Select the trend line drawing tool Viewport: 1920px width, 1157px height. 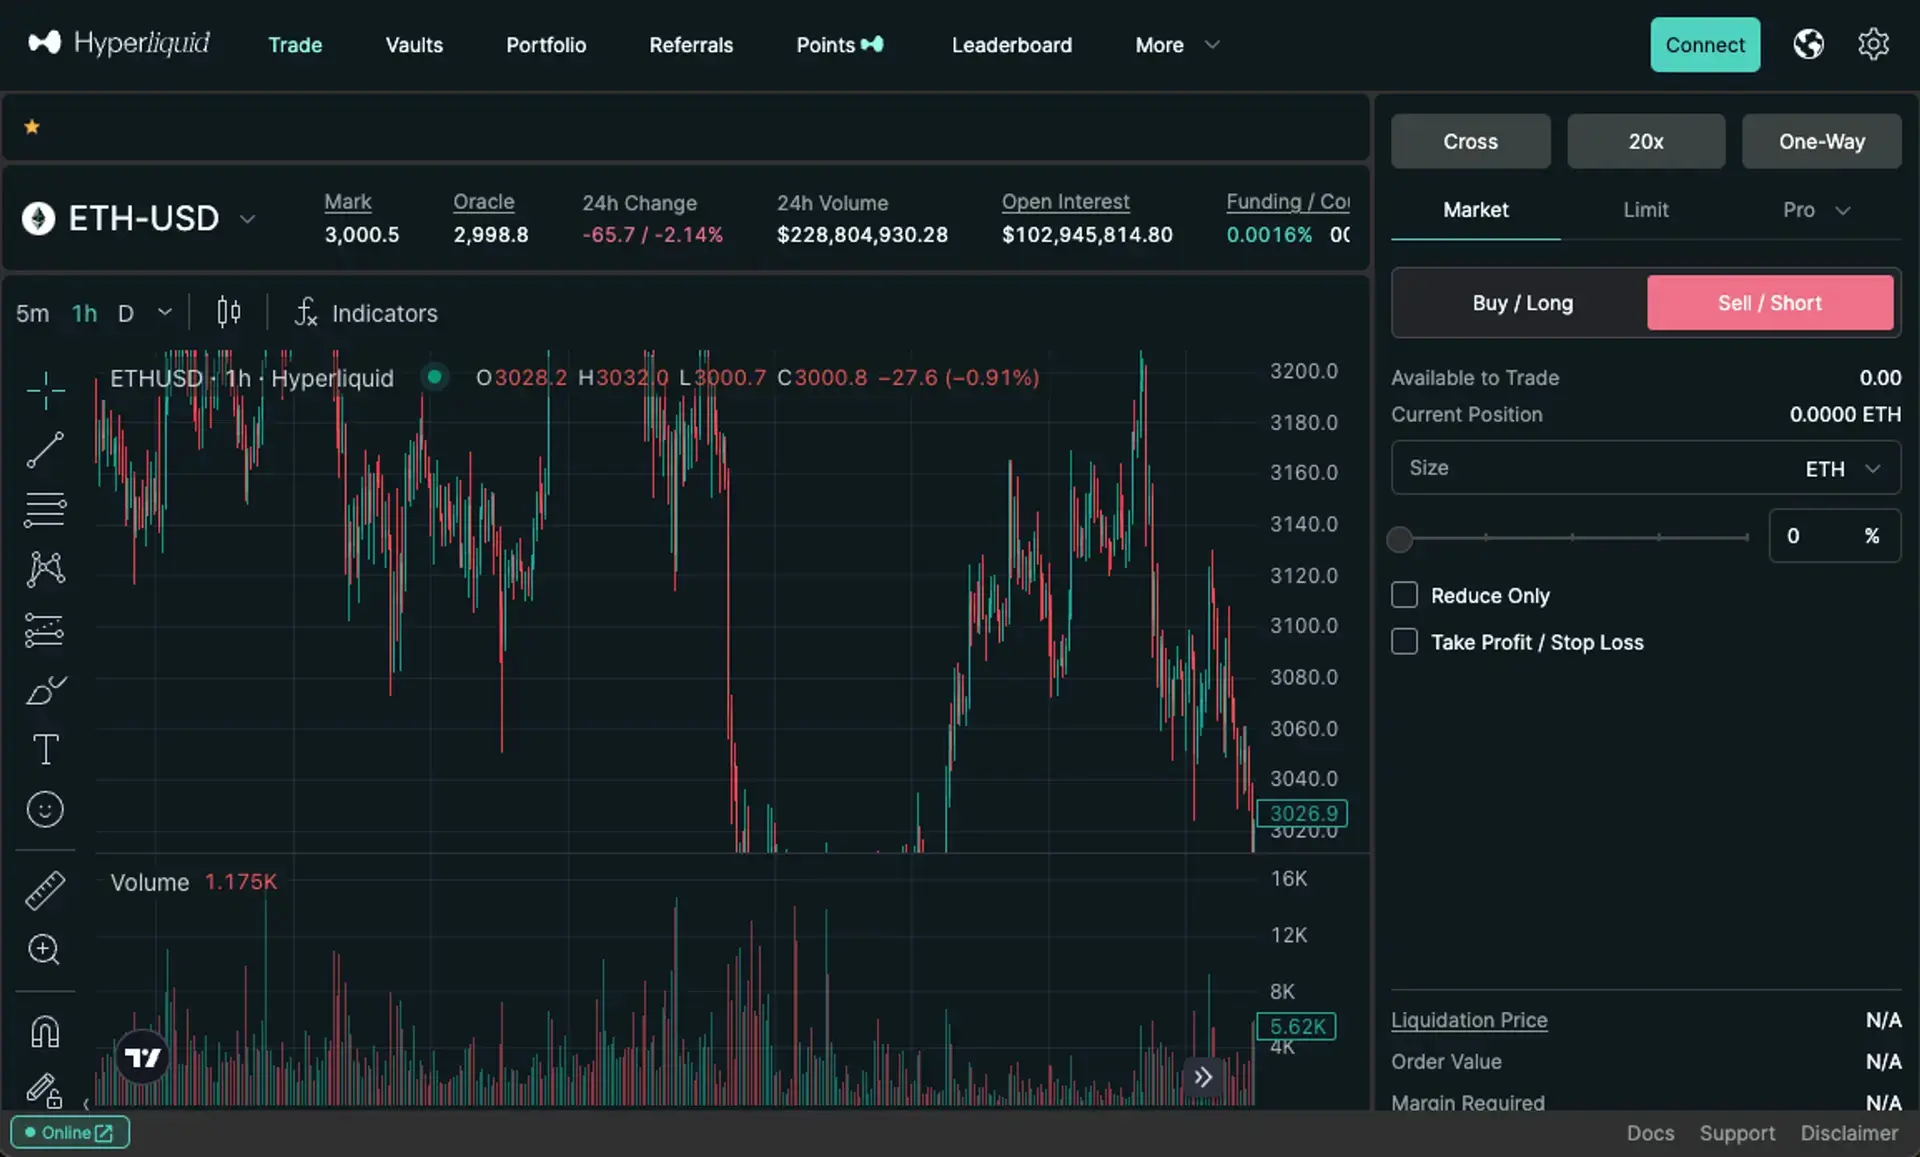pos(45,450)
